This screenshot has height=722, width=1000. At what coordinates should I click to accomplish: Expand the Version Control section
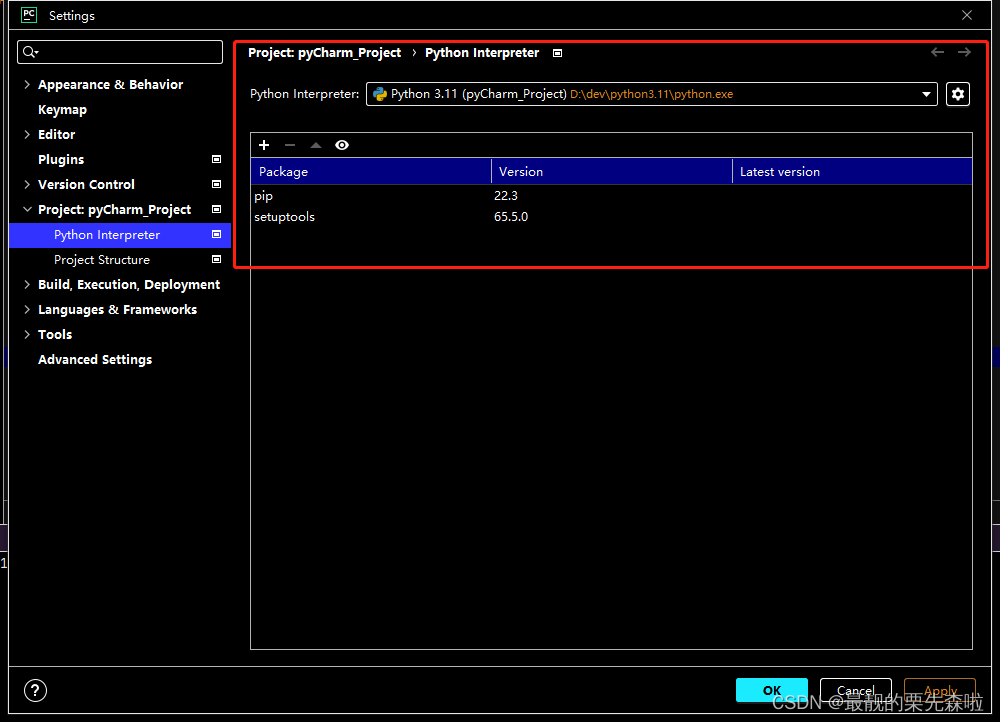point(27,184)
